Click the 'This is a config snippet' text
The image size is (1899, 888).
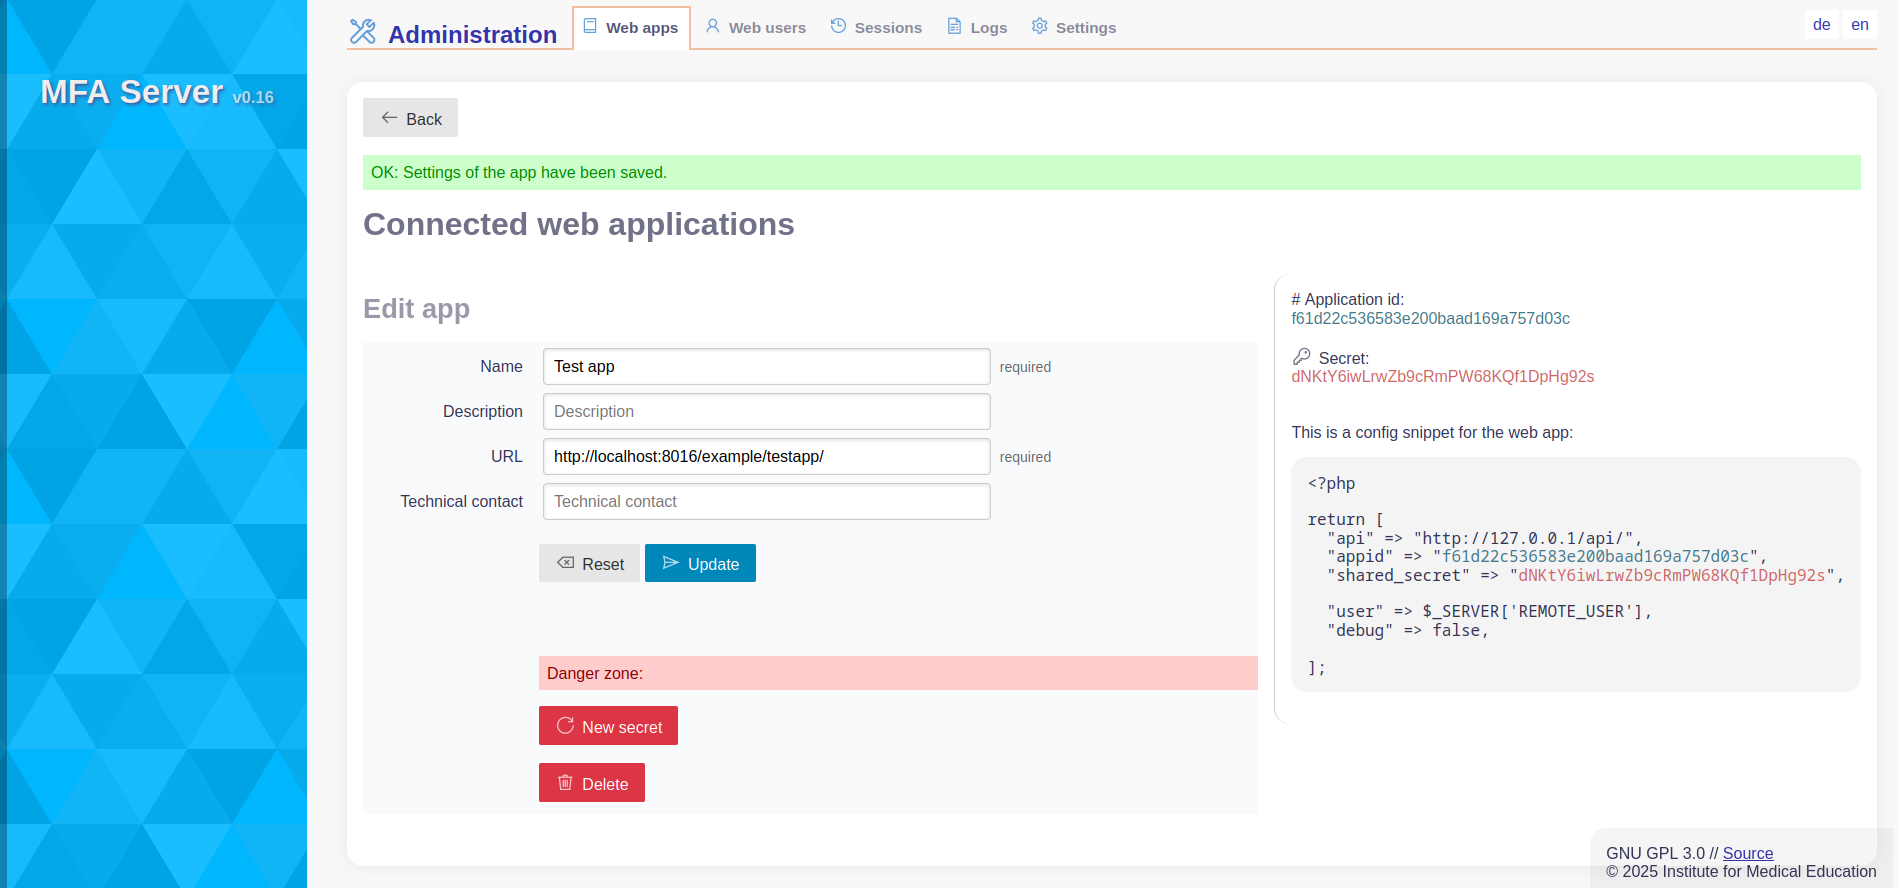1432,432
